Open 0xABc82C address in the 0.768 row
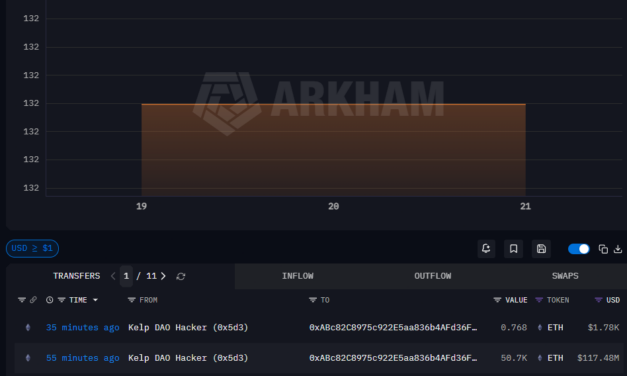The width and height of the screenshot is (627, 376). [393, 328]
